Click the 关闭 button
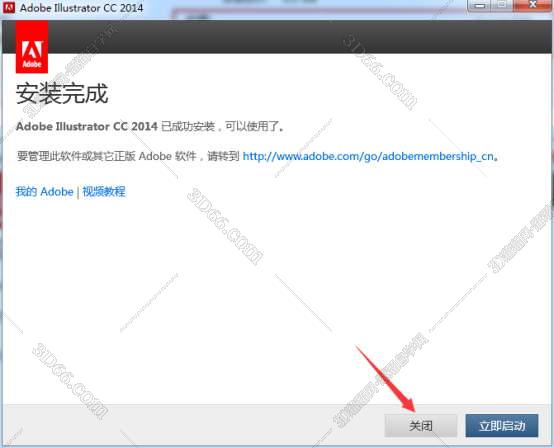The width and height of the screenshot is (554, 448). point(420,426)
